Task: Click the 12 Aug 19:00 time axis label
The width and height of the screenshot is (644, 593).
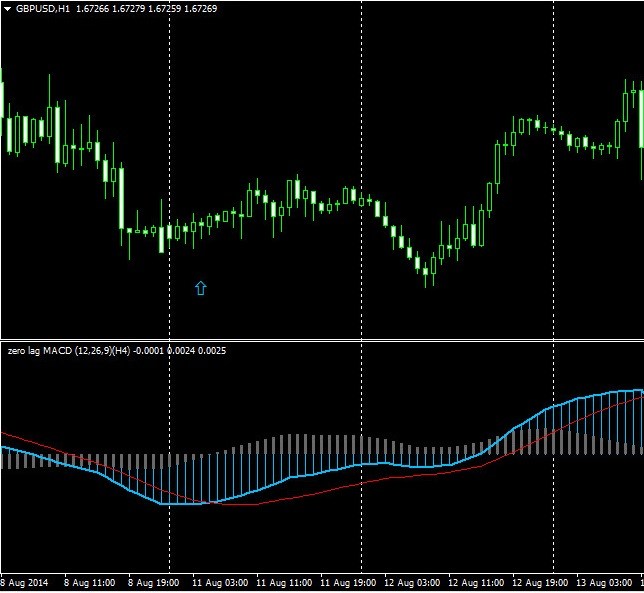Action: click(540, 583)
